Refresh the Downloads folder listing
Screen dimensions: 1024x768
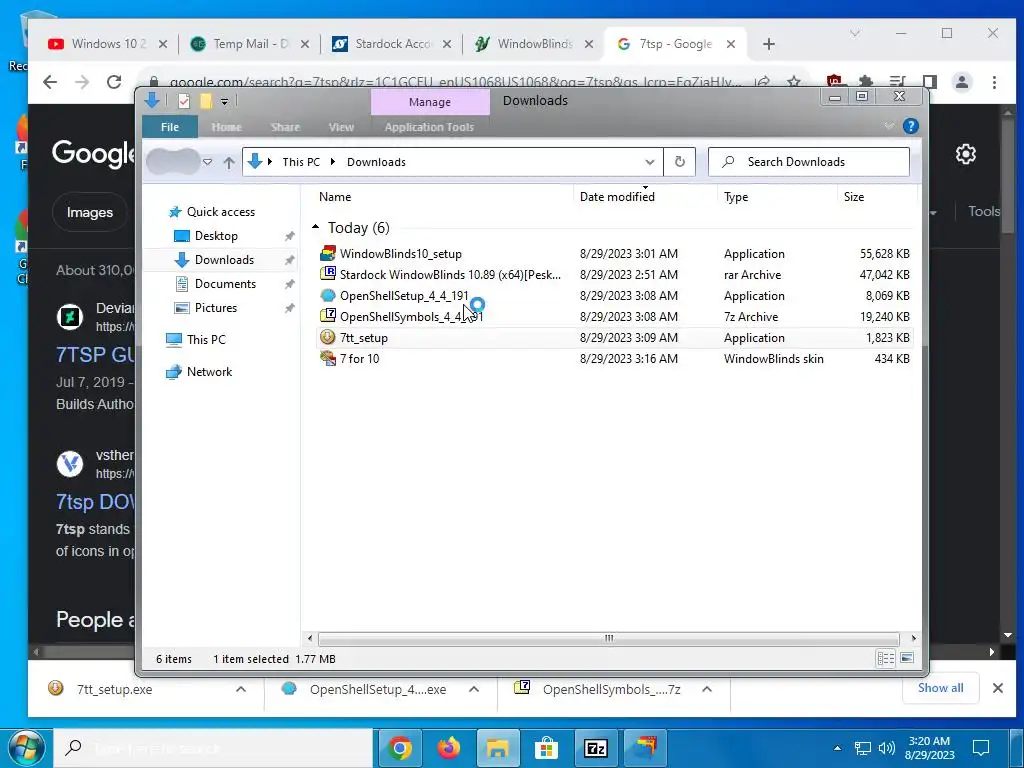[x=680, y=162]
